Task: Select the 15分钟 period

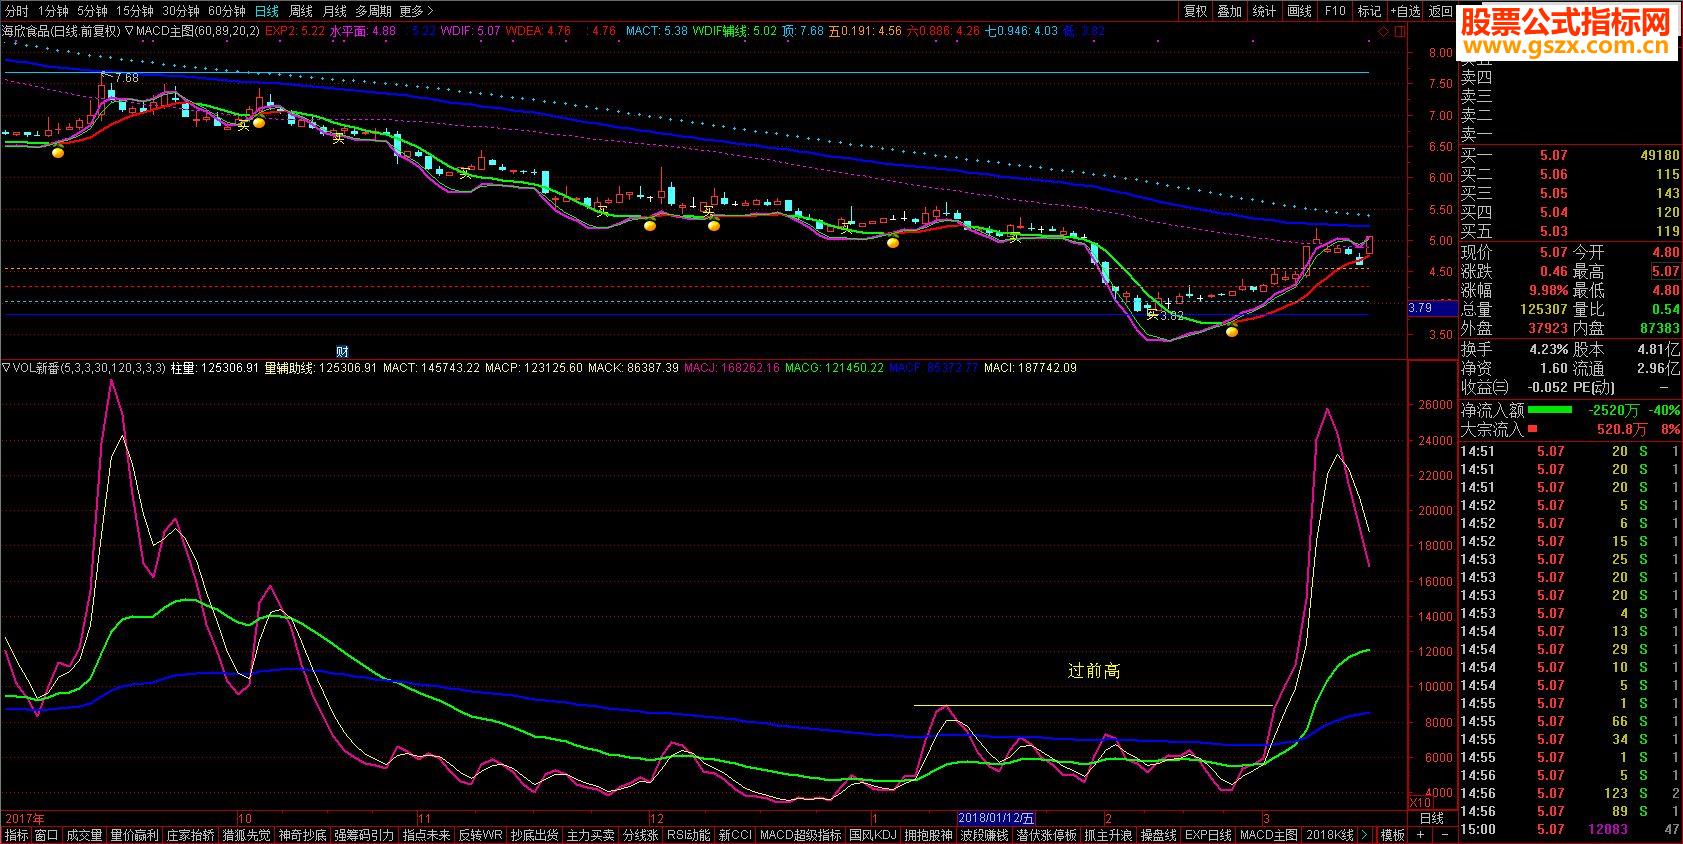Action: 134,11
